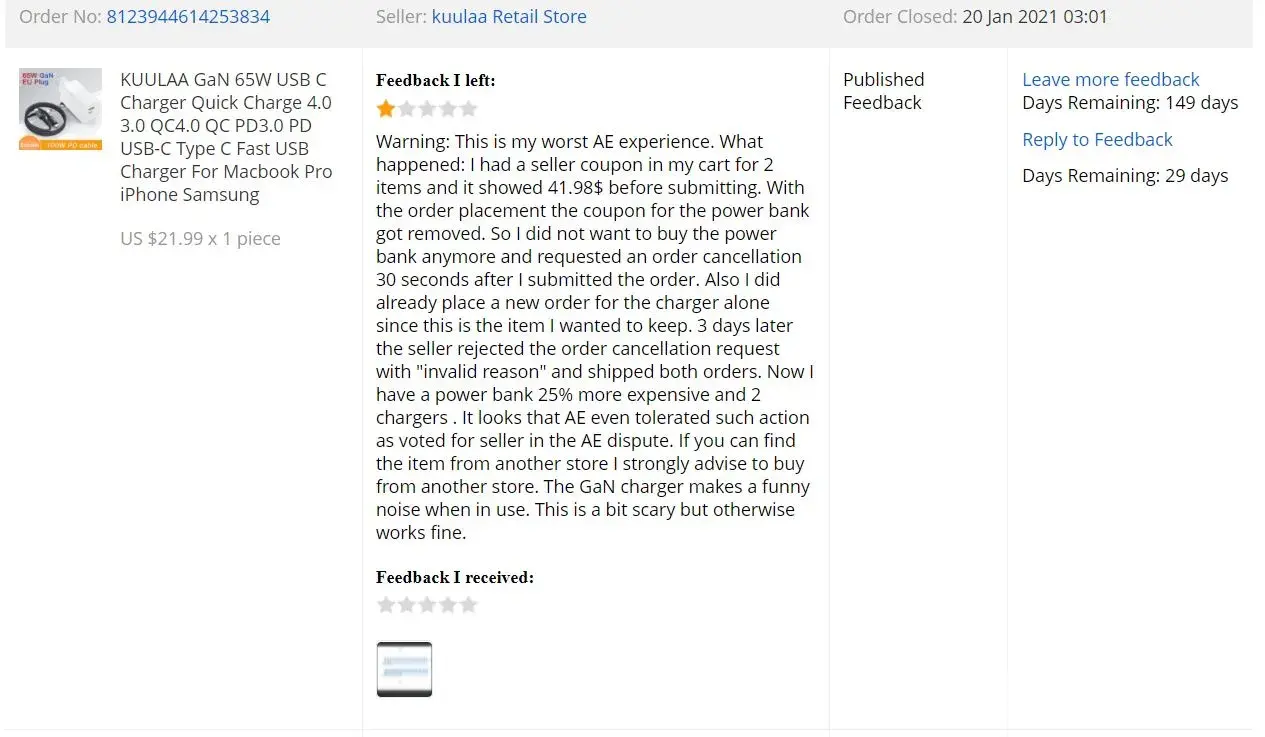The height and width of the screenshot is (737, 1265).
Task: Visit the kuulaa Retail Store seller page
Action: pyautogui.click(x=509, y=17)
